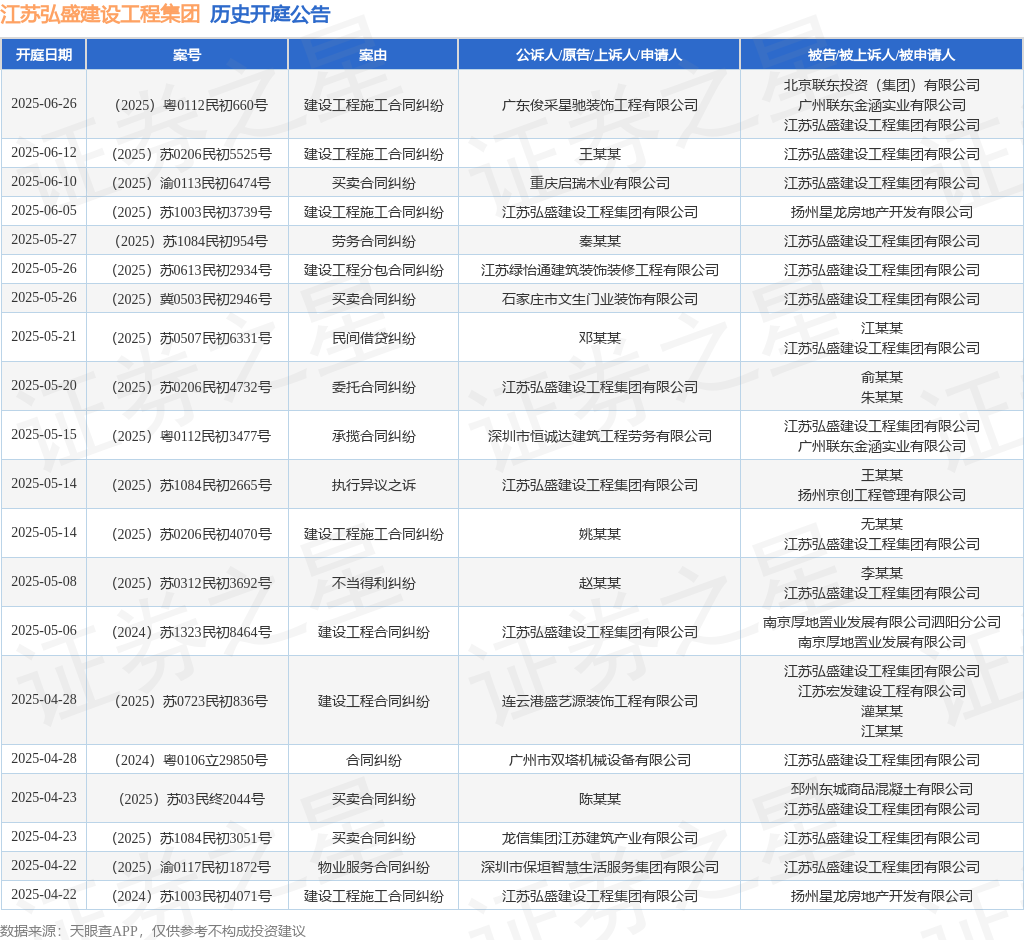Screen dimensions: 1024x940
Task: Click the cause 合同纠纷 on 2025-04-28
Action: tap(373, 760)
